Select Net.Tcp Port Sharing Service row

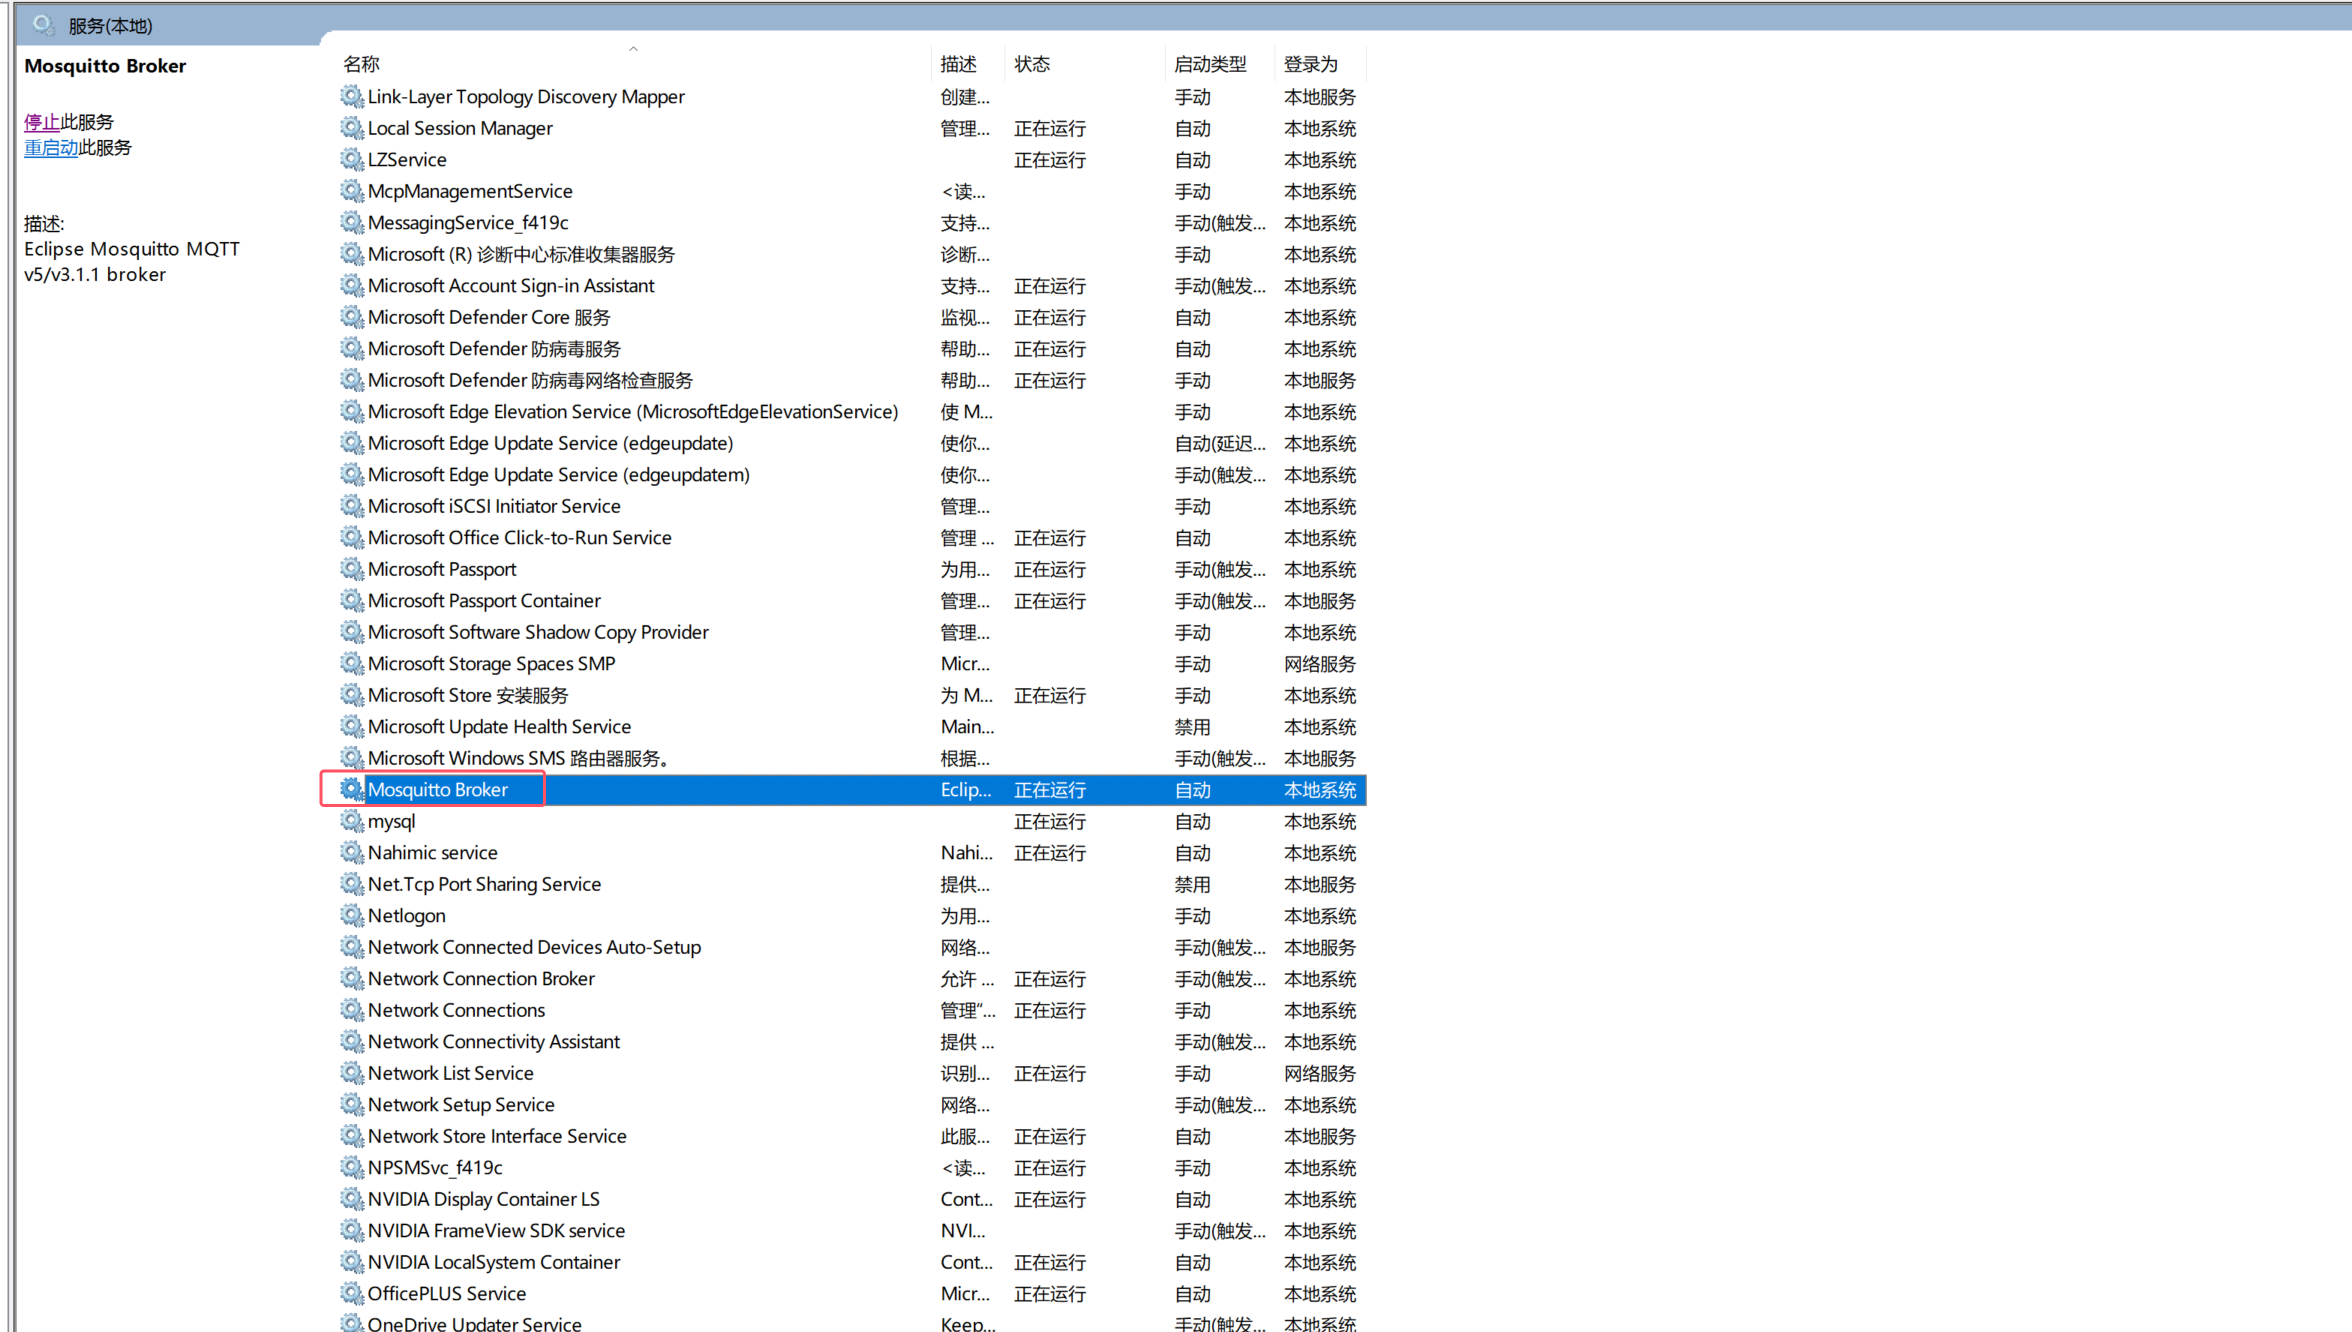click(484, 884)
